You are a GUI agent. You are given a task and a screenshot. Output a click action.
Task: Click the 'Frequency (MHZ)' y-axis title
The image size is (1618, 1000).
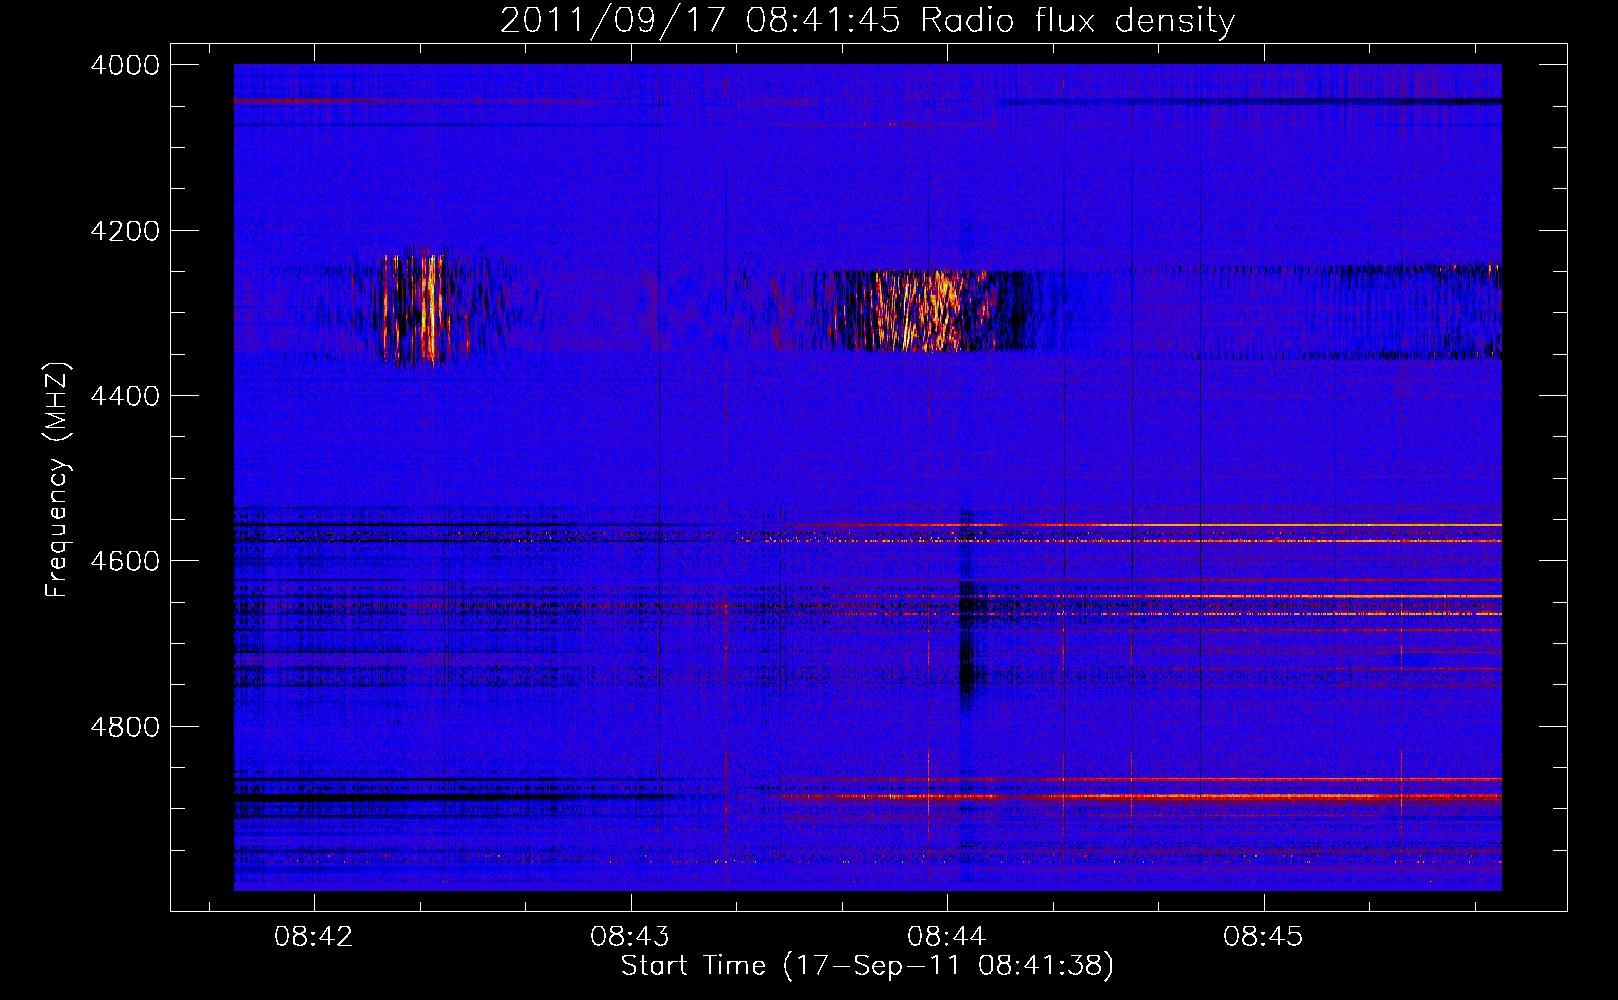coord(57,480)
